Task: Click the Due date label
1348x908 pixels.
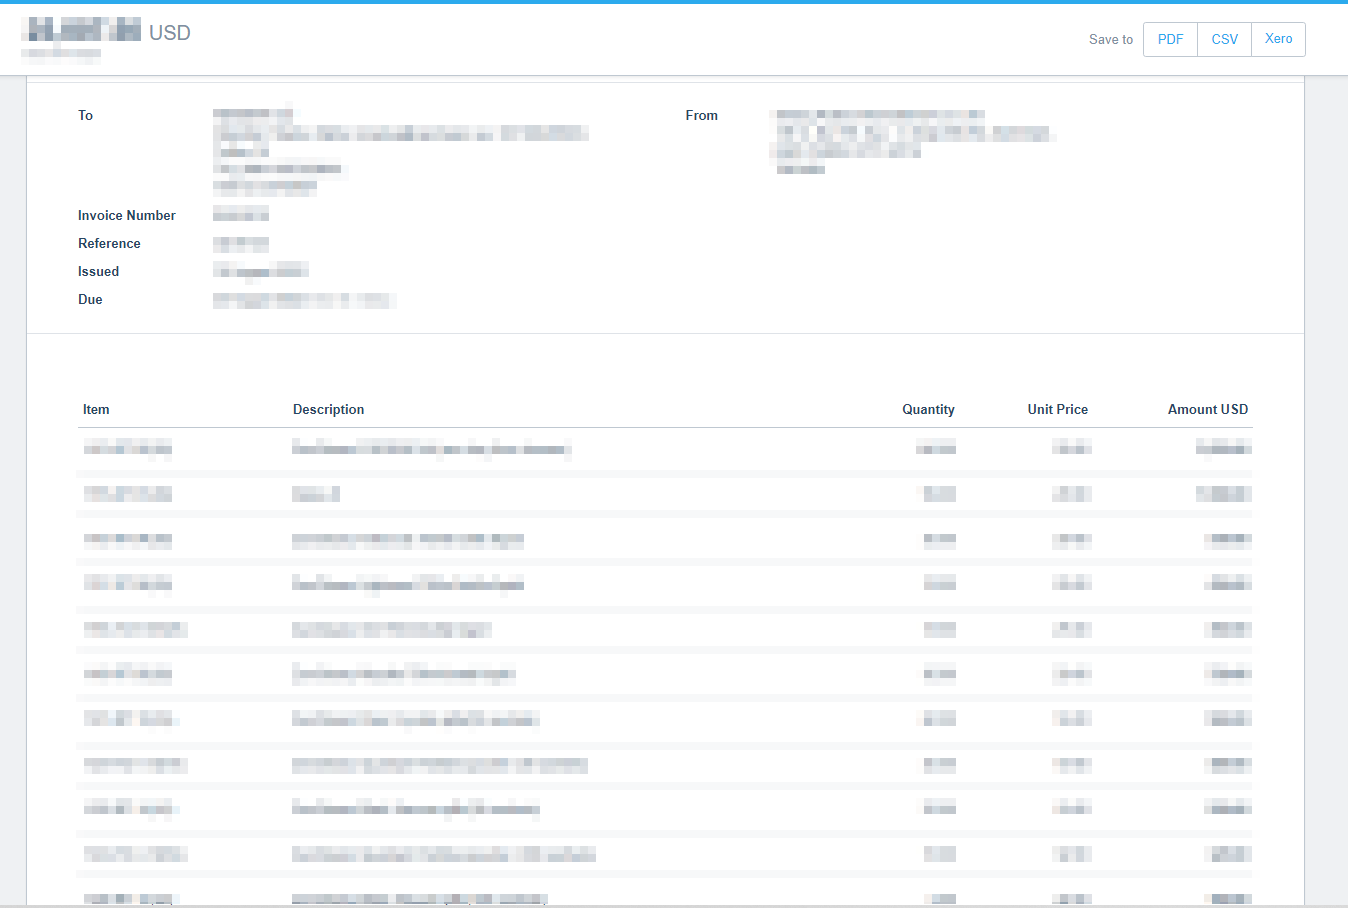Action: (90, 300)
